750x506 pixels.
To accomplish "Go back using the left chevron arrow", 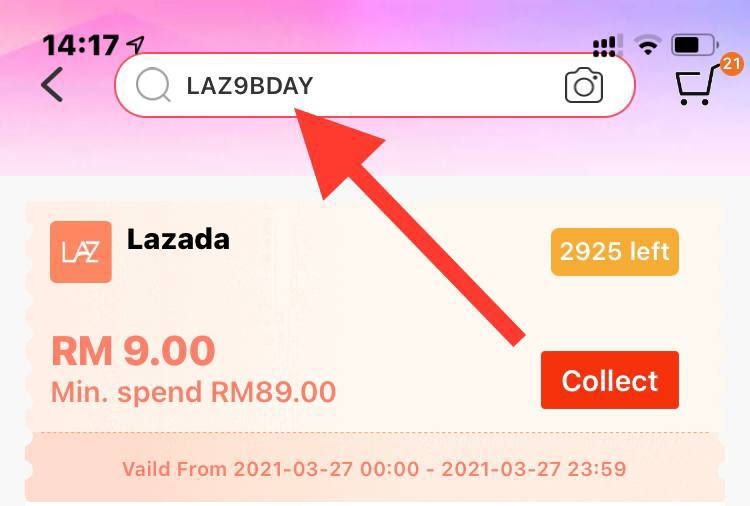I will click(x=52, y=85).
